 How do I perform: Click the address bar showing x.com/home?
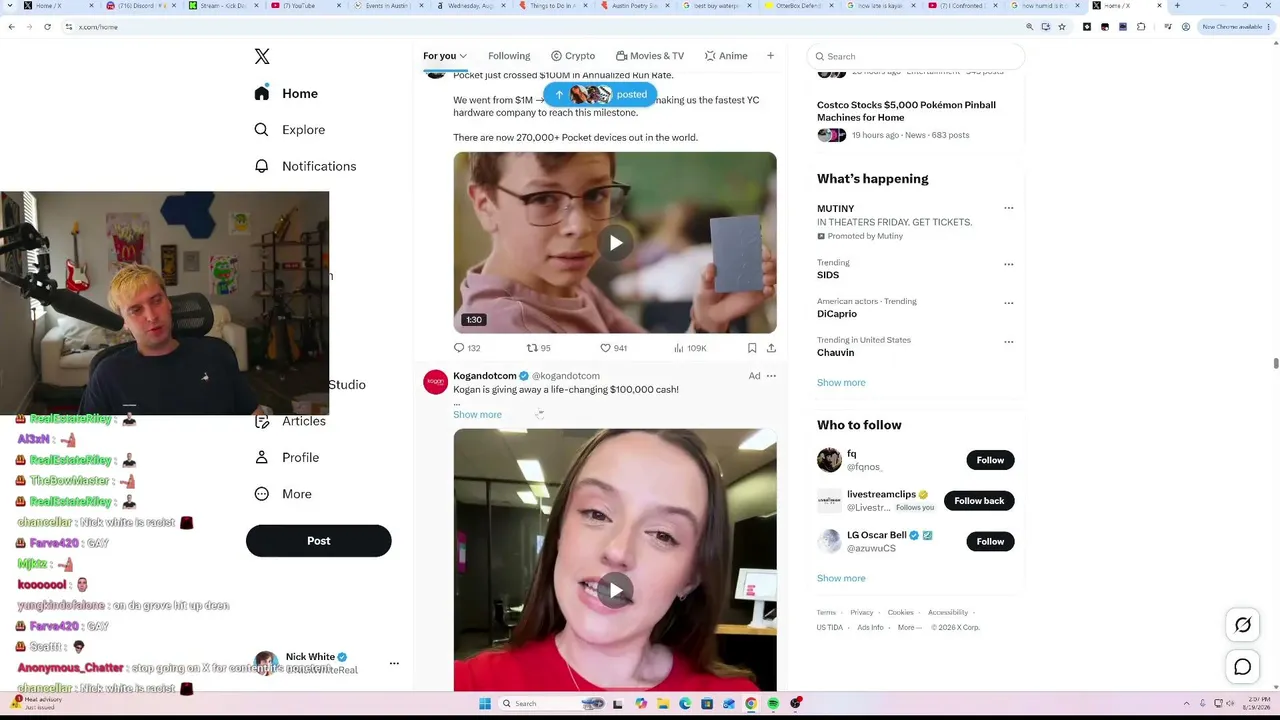coord(540,27)
